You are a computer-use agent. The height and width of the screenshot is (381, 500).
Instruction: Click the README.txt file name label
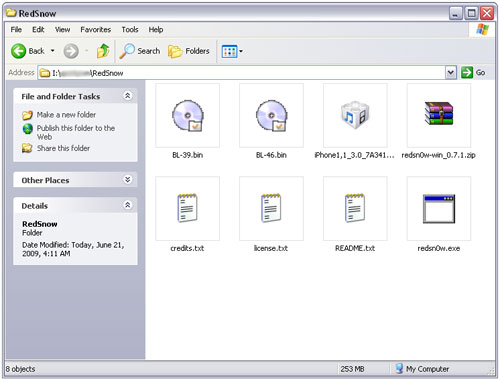point(355,248)
